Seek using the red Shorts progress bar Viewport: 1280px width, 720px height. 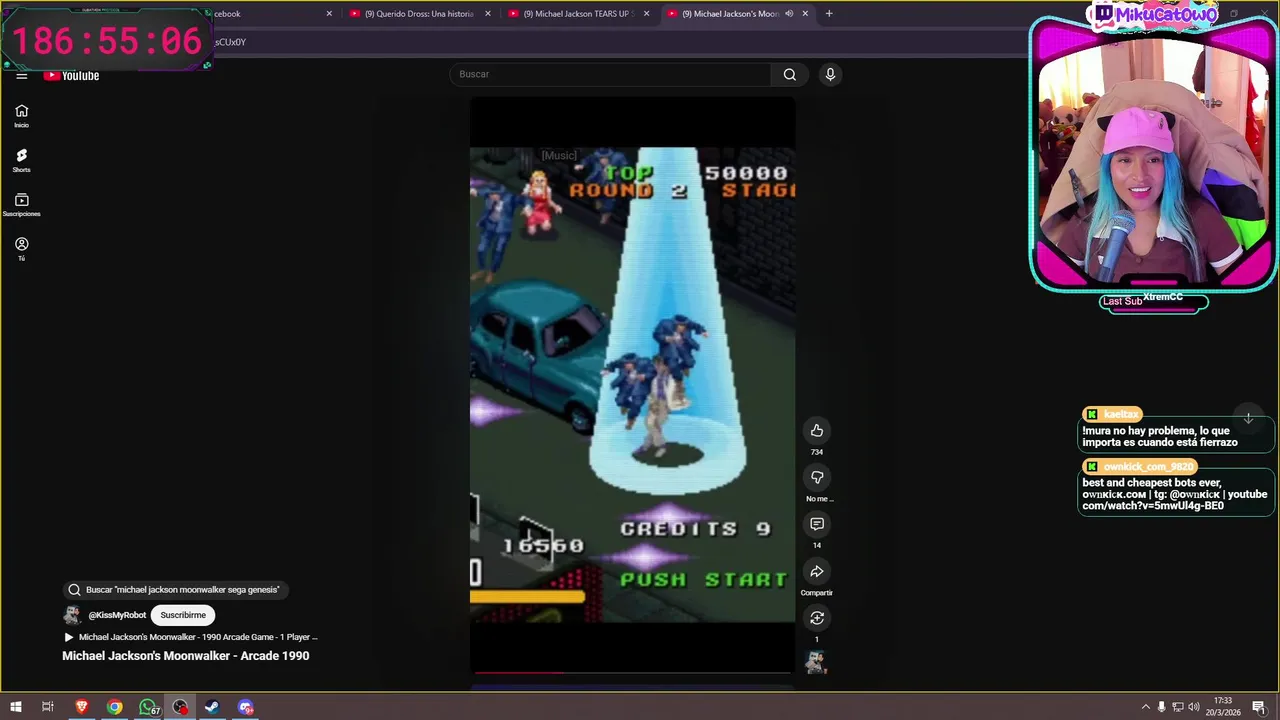pyautogui.click(x=633, y=673)
